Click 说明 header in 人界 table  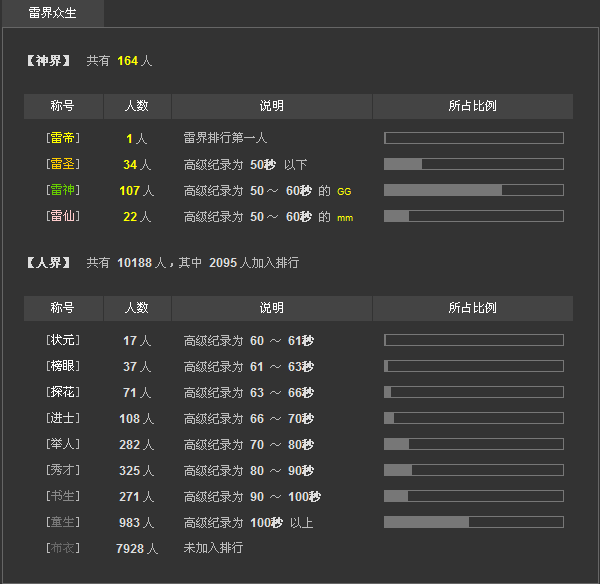tap(272, 308)
